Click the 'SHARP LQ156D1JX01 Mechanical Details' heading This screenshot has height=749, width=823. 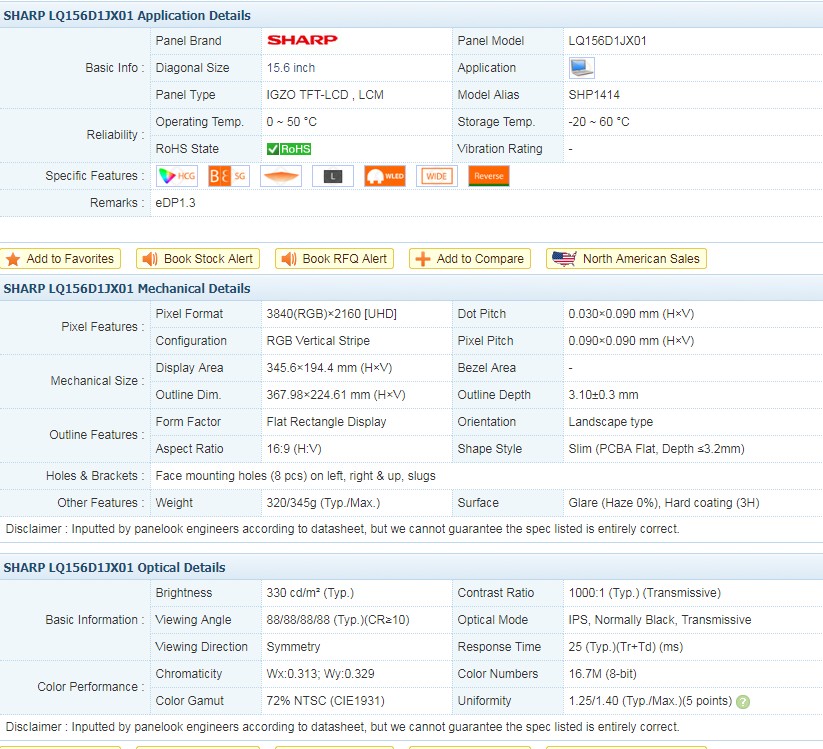(127, 289)
